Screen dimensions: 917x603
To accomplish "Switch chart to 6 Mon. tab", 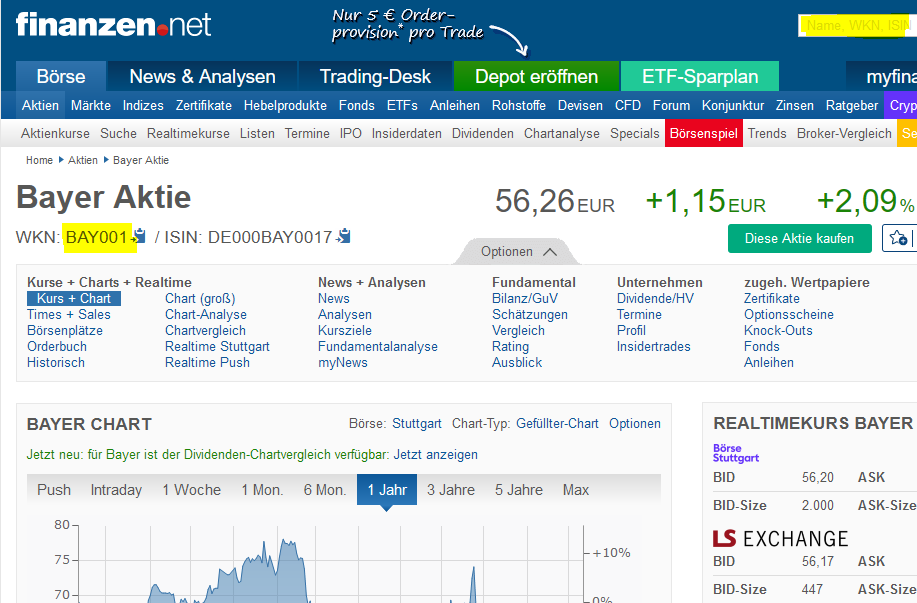I will click(325, 490).
